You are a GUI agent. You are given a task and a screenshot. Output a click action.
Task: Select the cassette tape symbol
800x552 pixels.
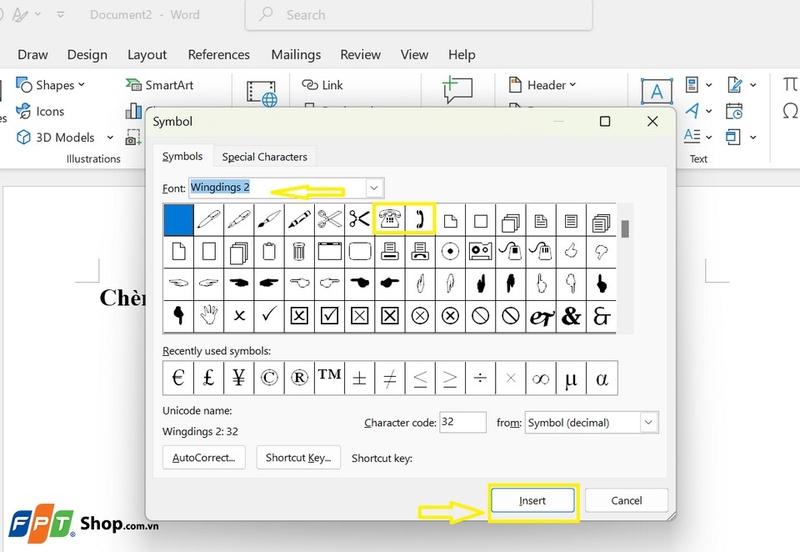480,252
